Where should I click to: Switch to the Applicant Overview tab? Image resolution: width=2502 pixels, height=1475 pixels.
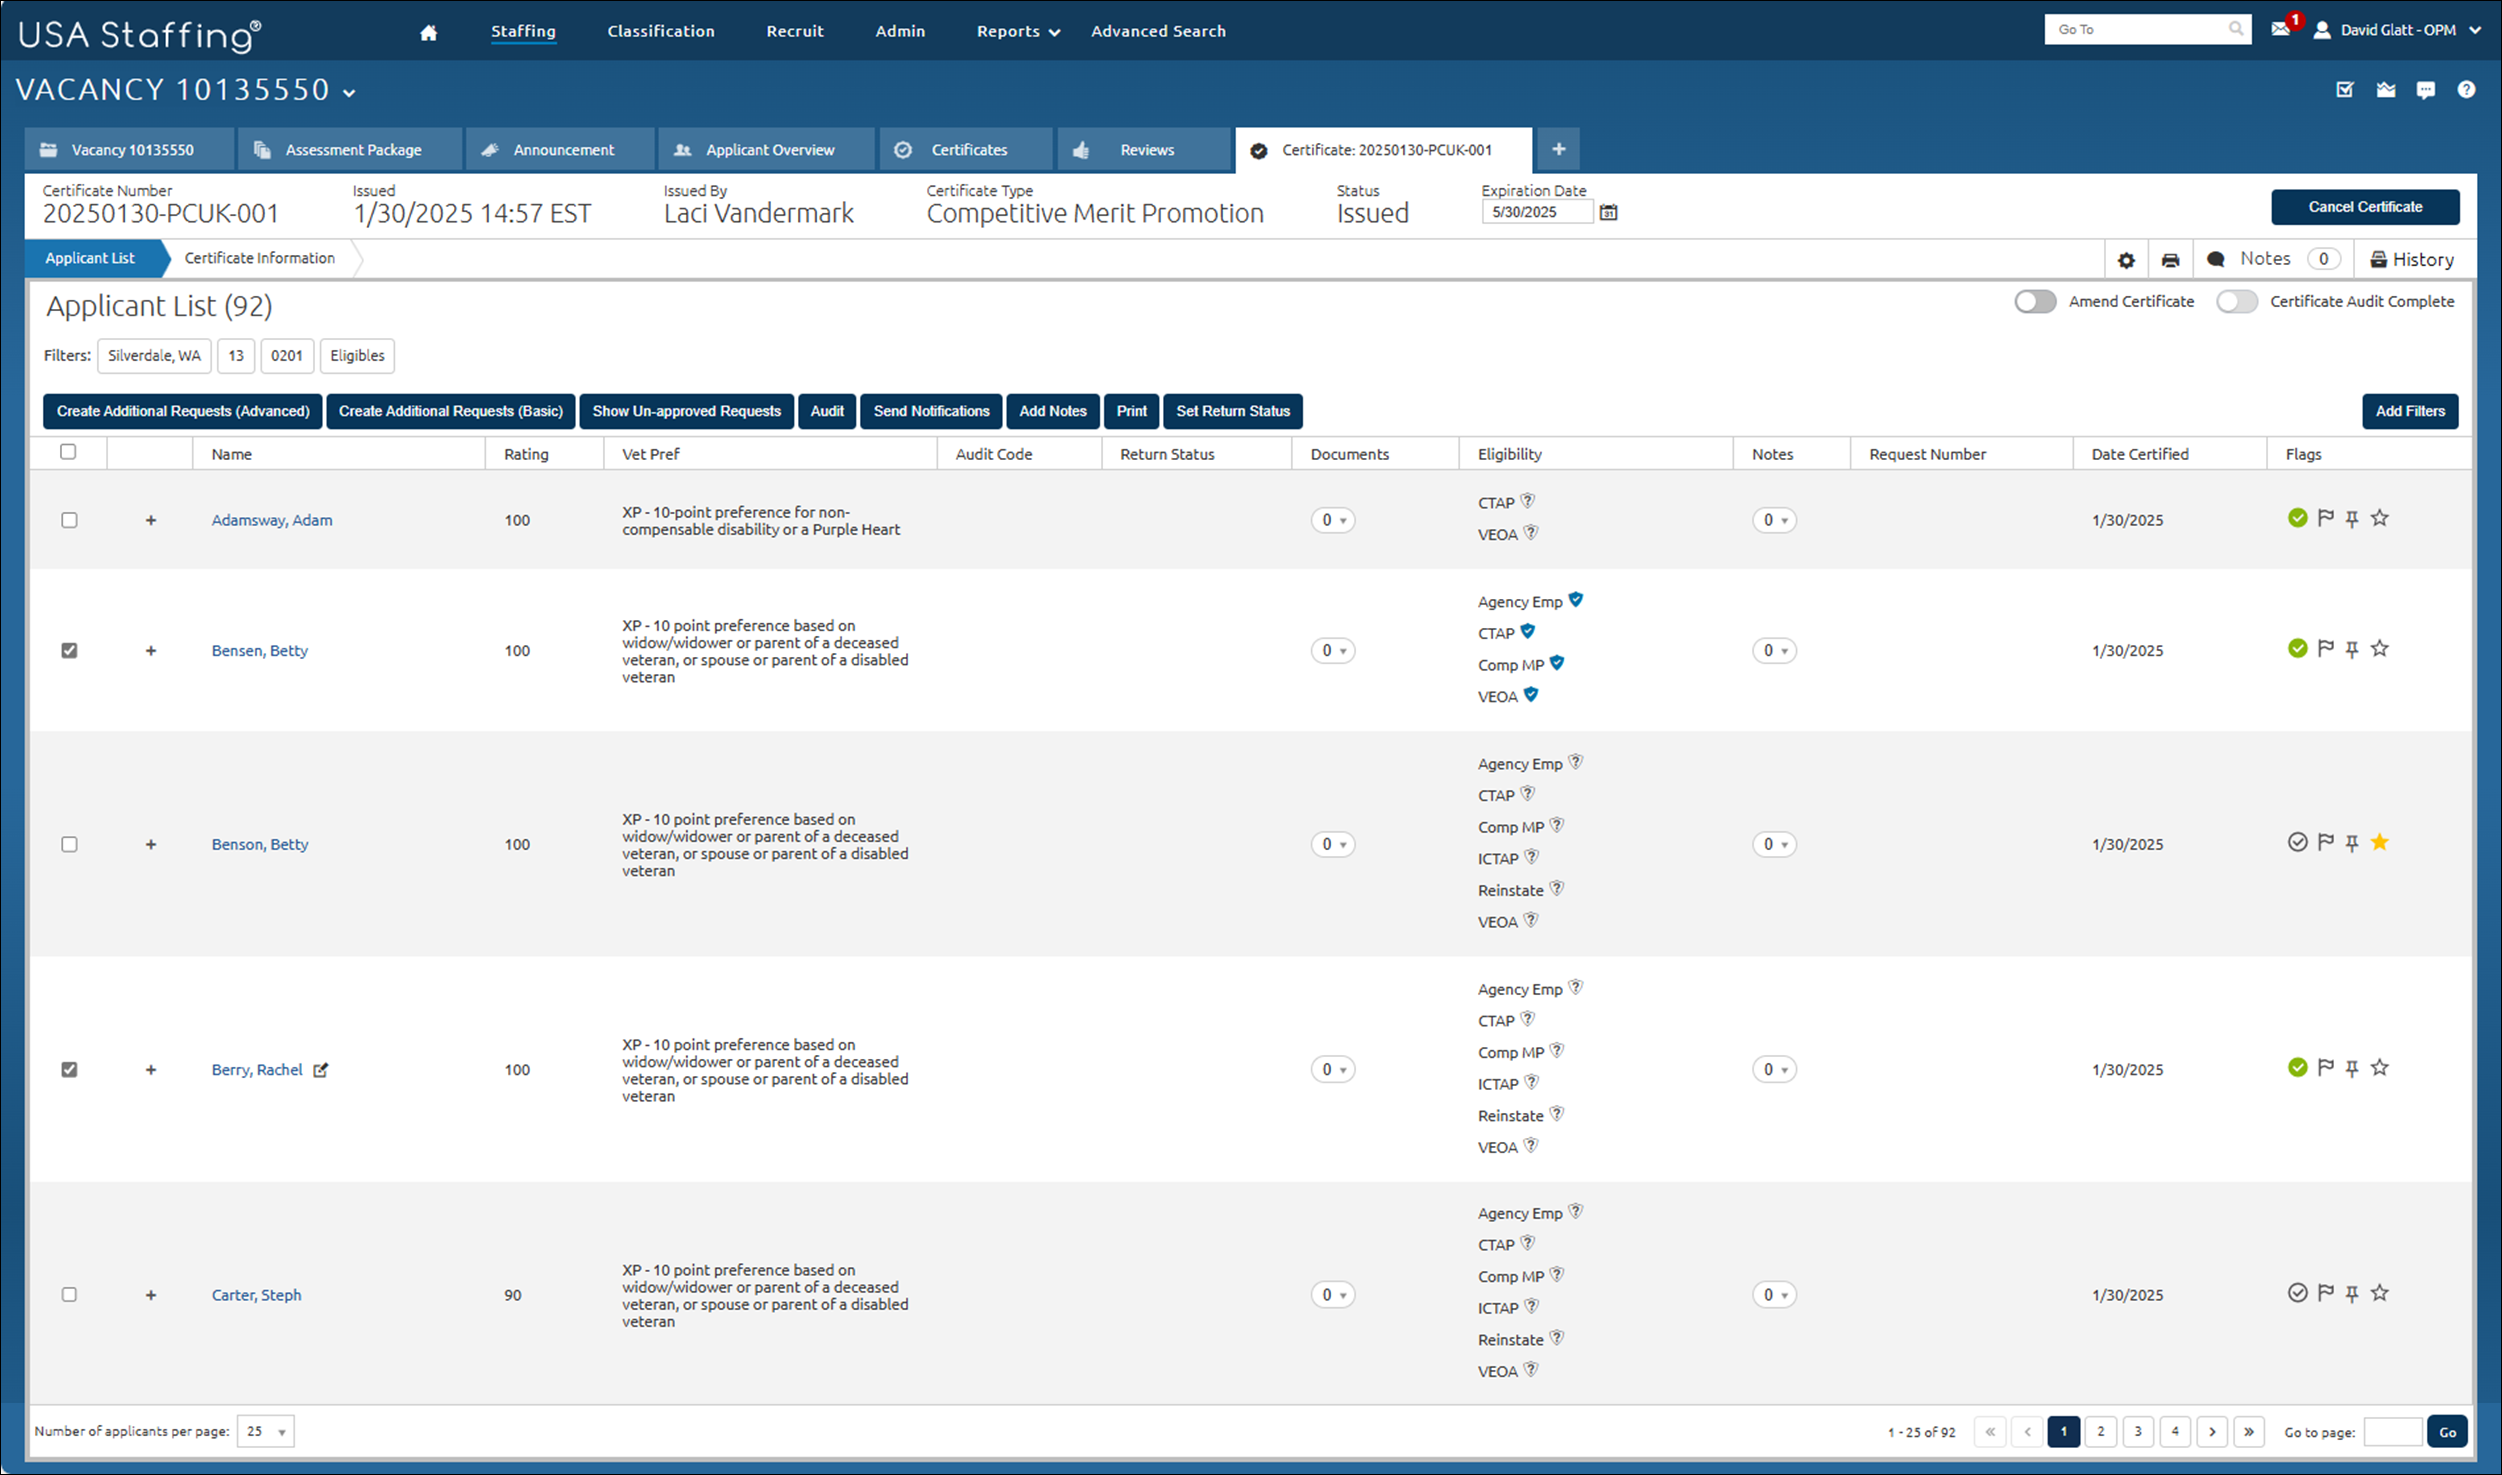point(767,150)
